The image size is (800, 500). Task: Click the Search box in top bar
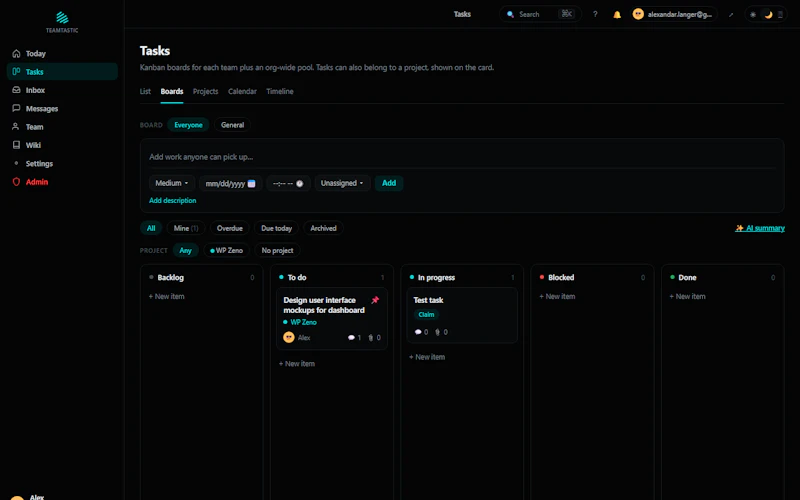pyautogui.click(x=540, y=14)
